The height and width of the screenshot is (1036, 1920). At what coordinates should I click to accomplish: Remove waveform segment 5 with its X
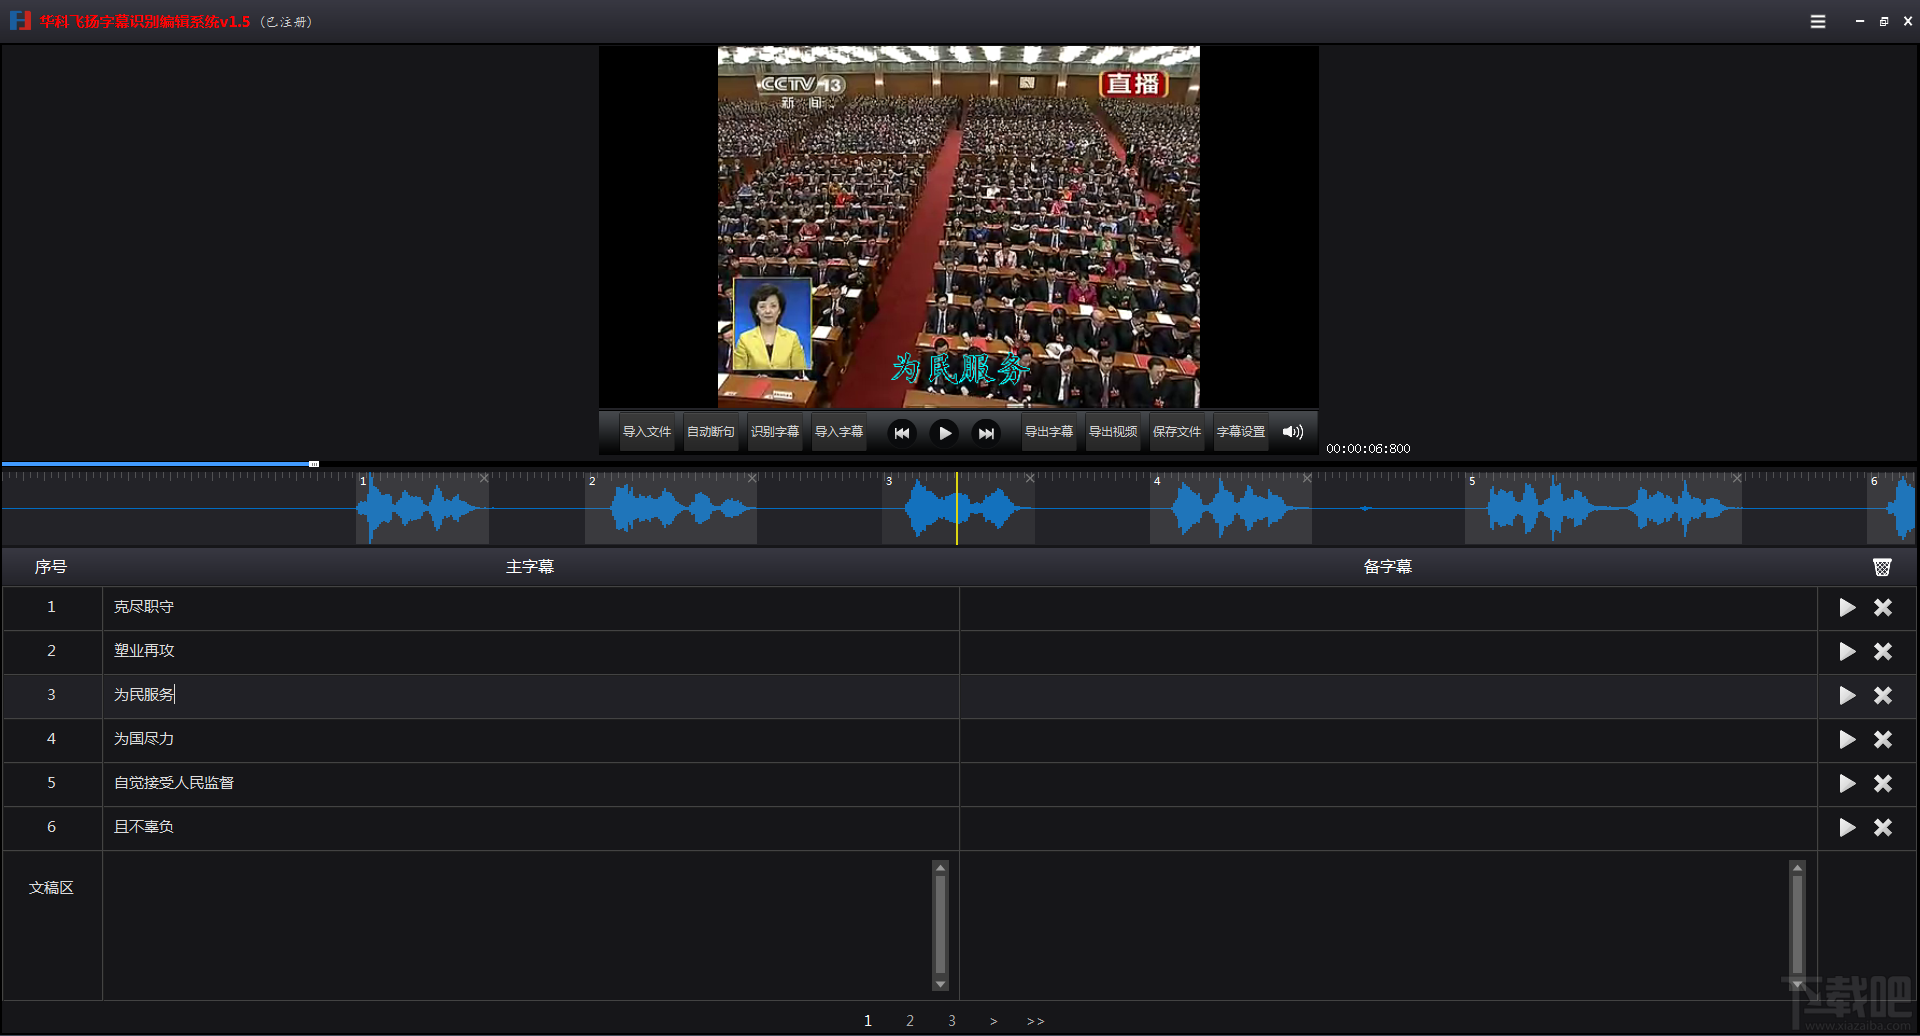[1737, 478]
